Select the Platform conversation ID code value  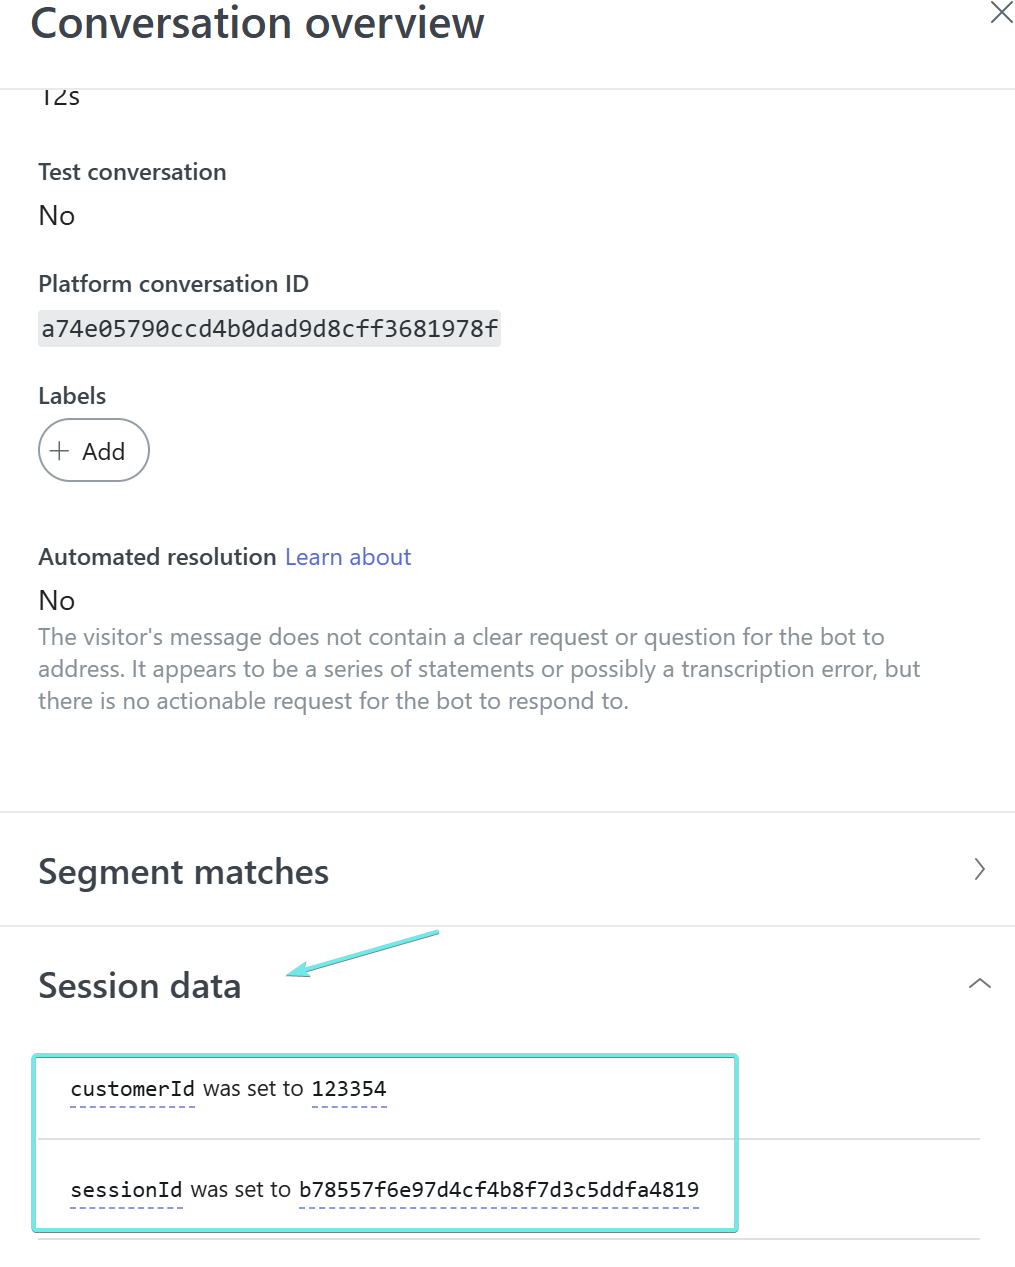coord(269,329)
